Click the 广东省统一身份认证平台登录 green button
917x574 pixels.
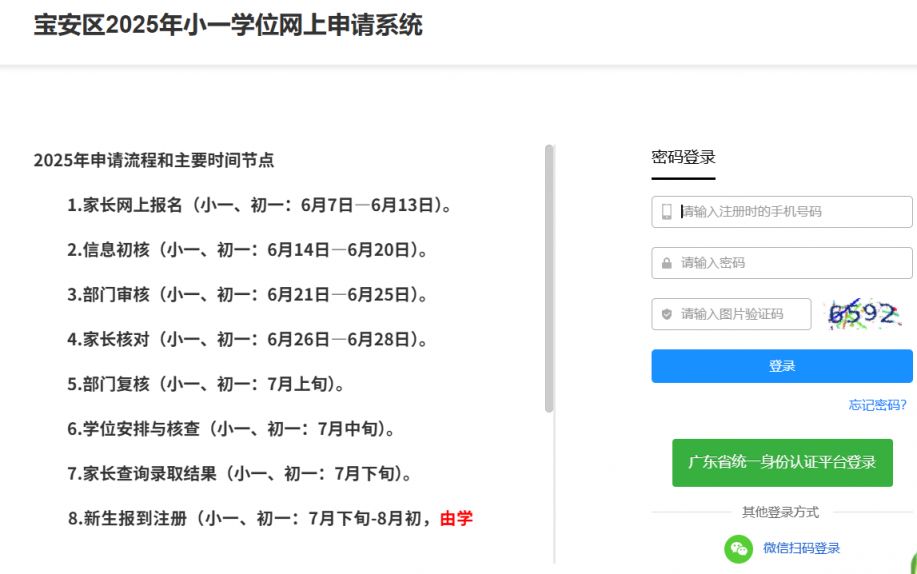coord(782,463)
